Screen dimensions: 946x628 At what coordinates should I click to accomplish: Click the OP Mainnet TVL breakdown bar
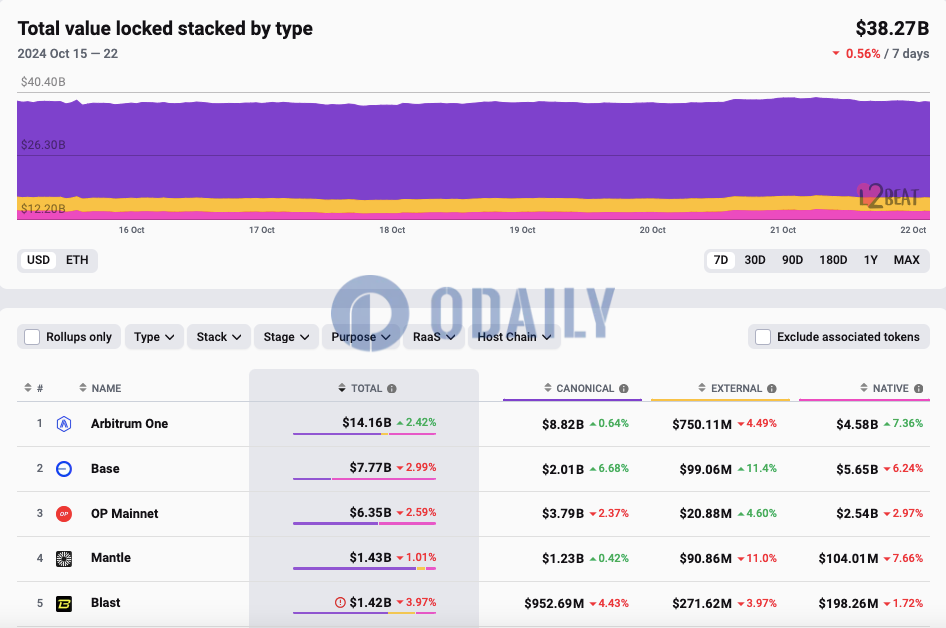click(364, 524)
